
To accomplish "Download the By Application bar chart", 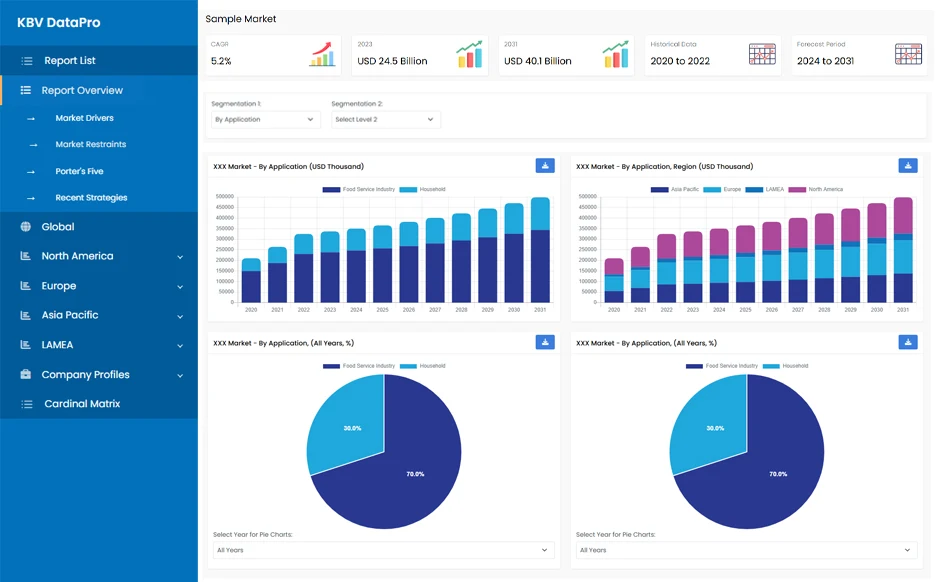I will pos(545,166).
